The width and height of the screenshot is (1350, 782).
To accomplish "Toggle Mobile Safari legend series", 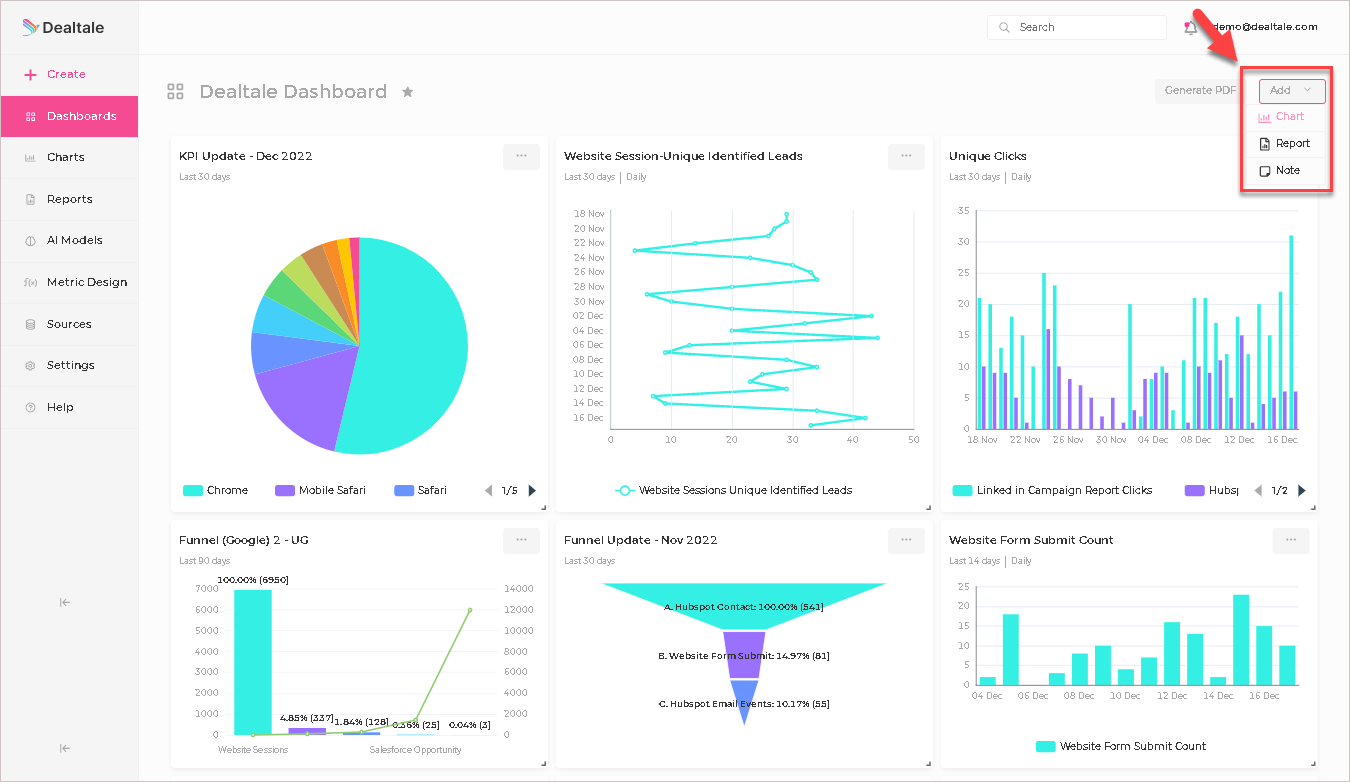I will coord(320,490).
